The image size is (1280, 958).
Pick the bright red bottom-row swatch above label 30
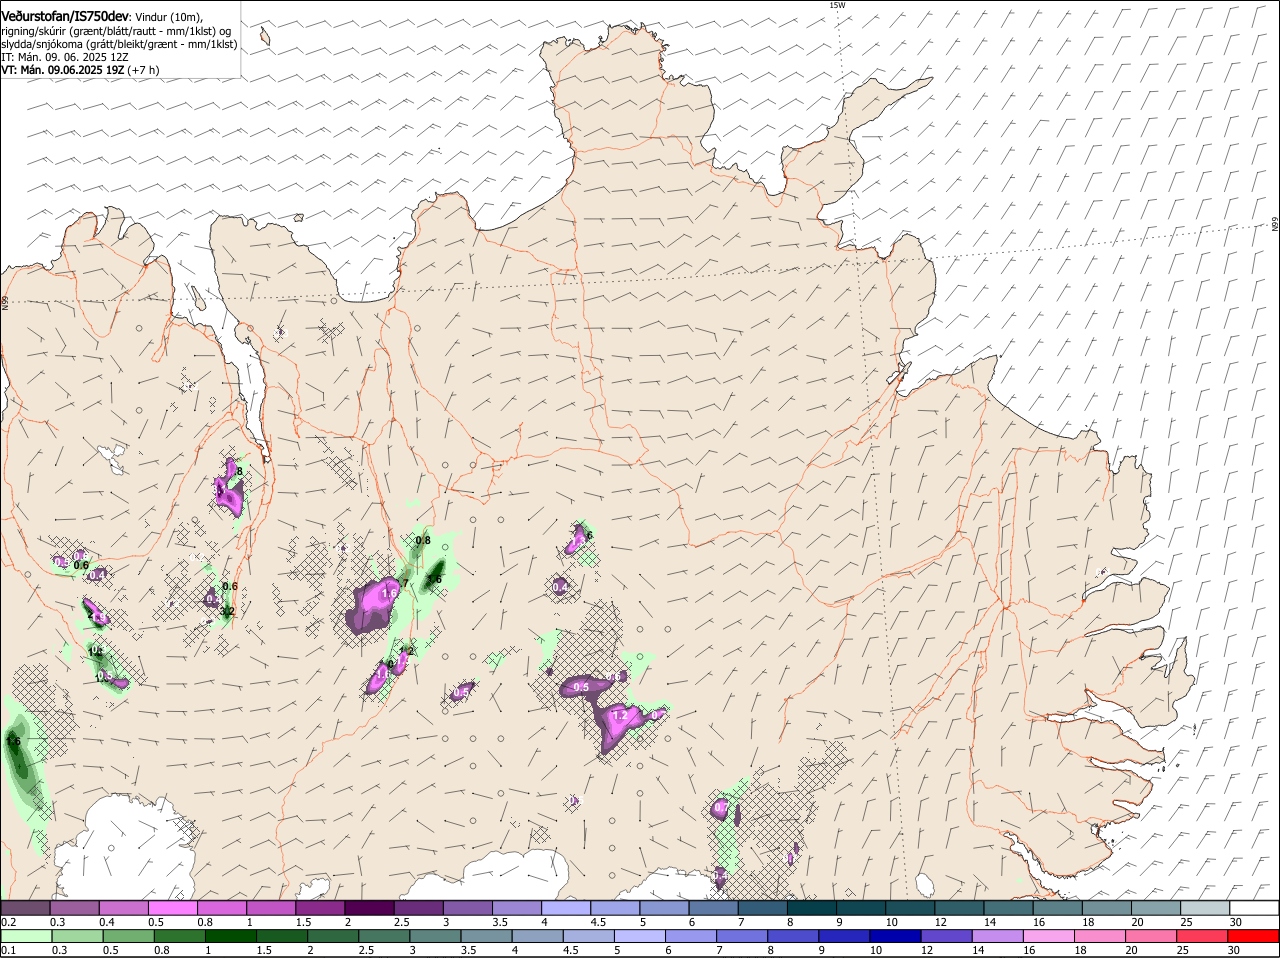1255,936
